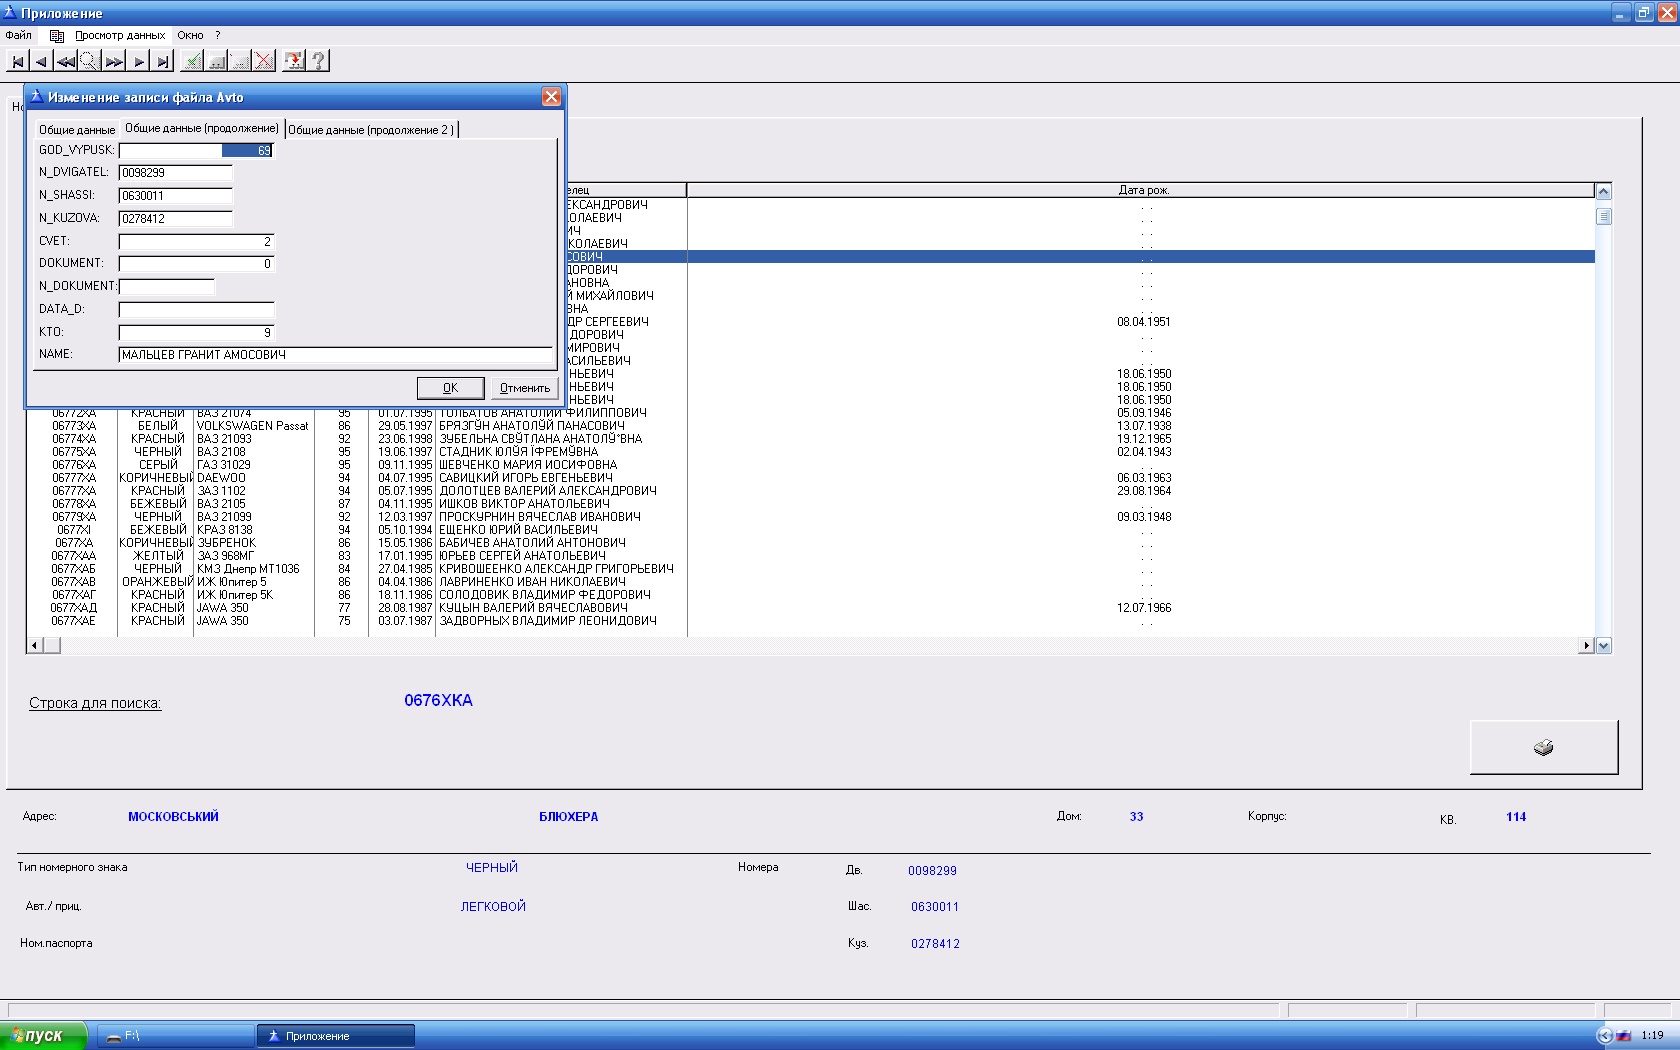Open the Файл menu
The height and width of the screenshot is (1050, 1680).
18,35
